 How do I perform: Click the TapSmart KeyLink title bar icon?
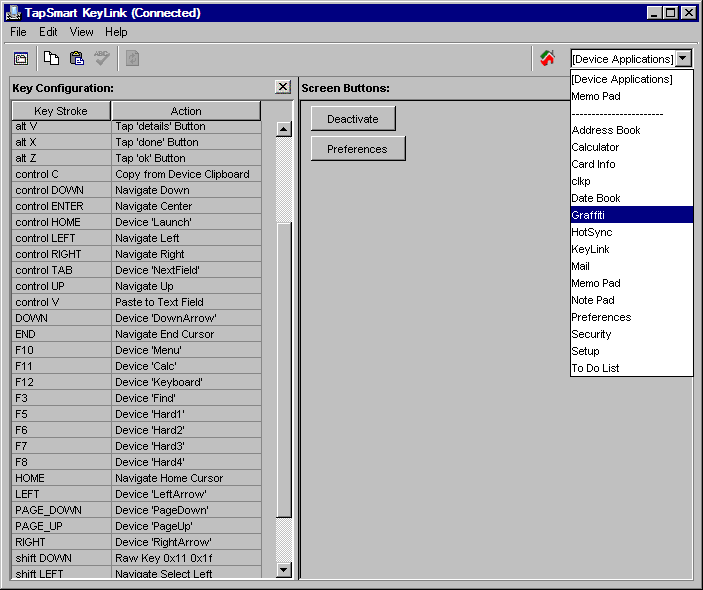(x=13, y=13)
